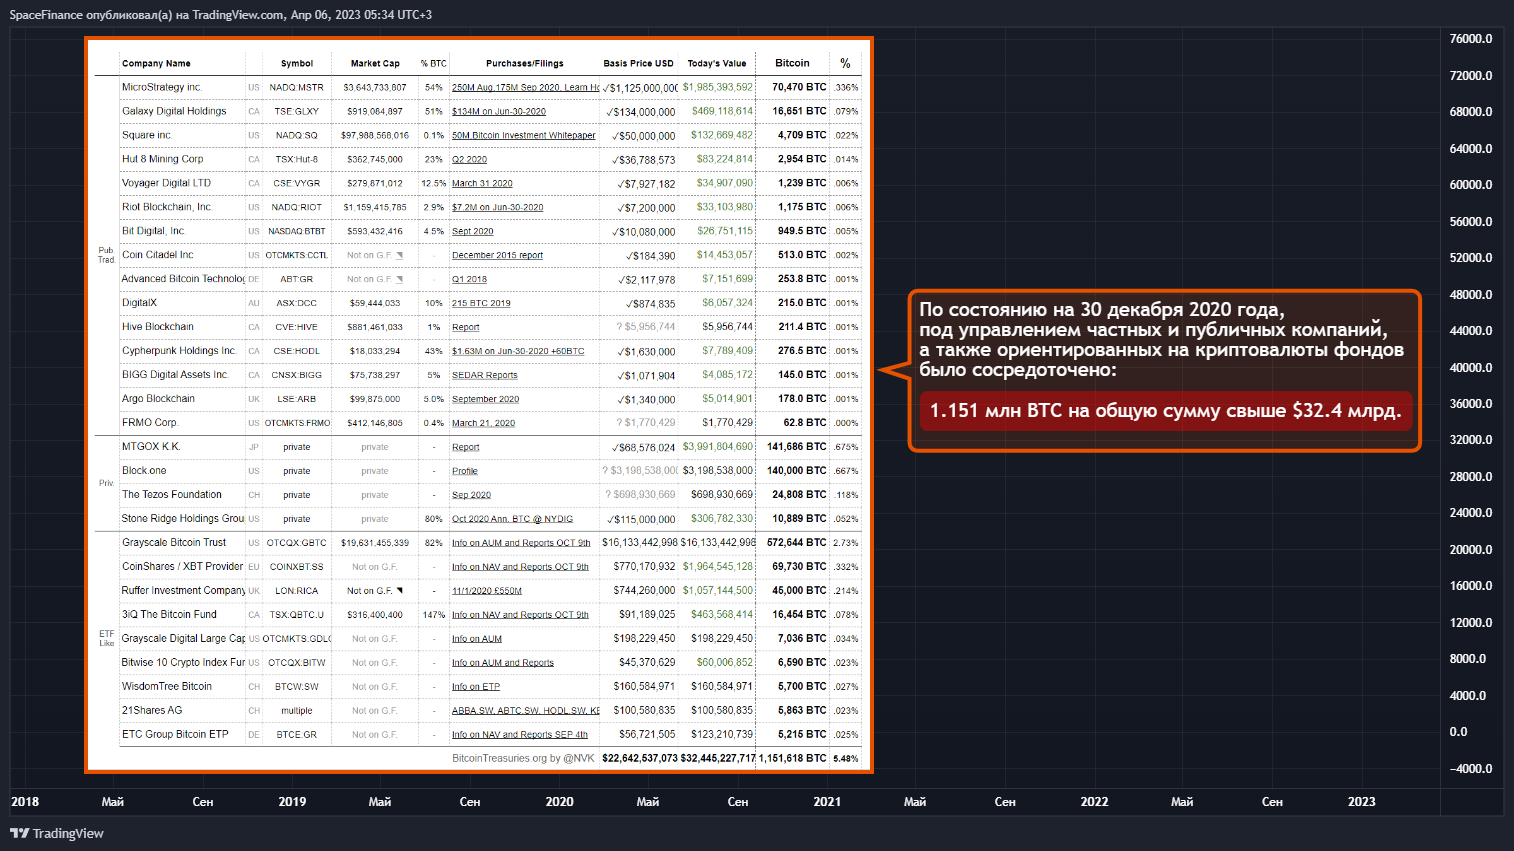Screen dimensions: 1514x851
Task: Open 'Info on NAV and Reports SEP 4th' link
Action: coord(520,735)
